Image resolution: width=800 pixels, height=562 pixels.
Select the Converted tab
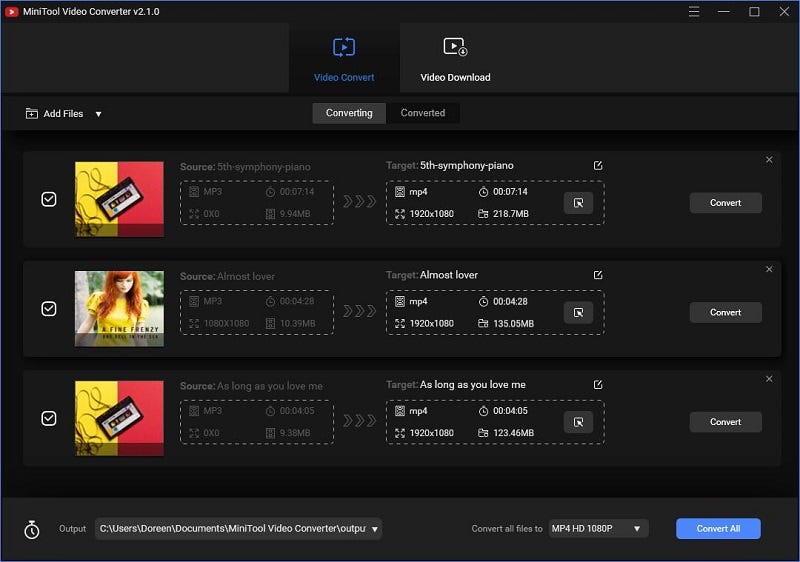(422, 113)
